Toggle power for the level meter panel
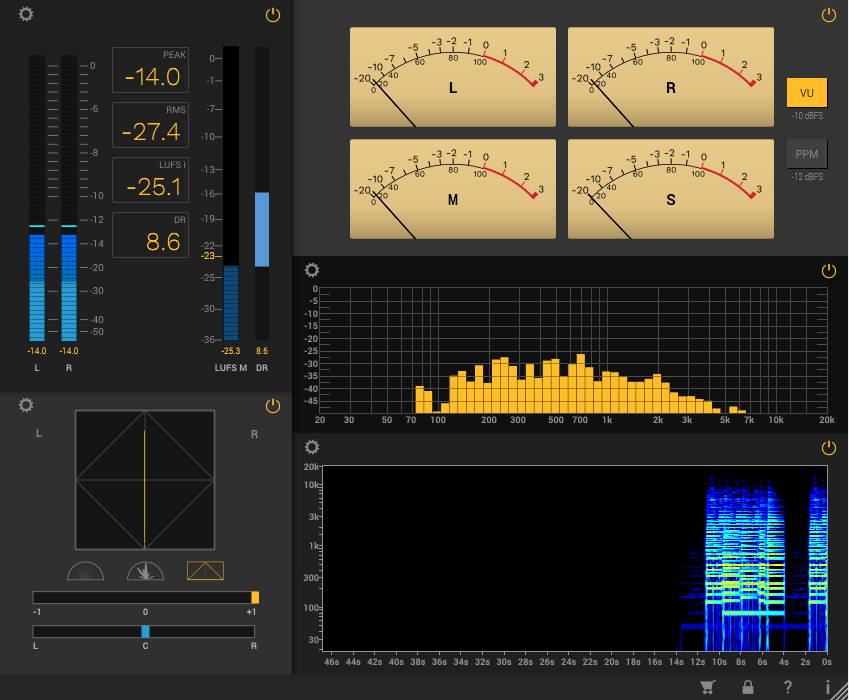This screenshot has height=700, width=849. pos(273,15)
